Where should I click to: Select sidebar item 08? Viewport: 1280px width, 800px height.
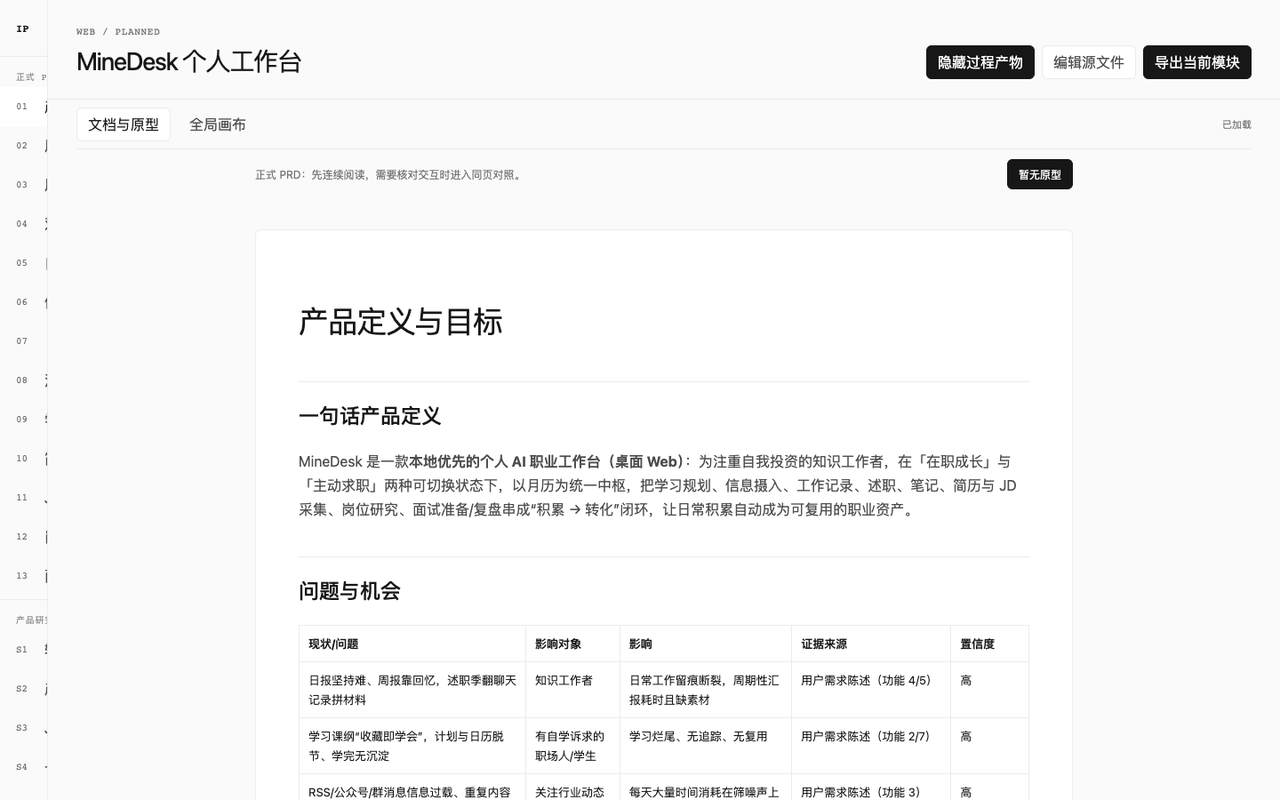pos(24,379)
